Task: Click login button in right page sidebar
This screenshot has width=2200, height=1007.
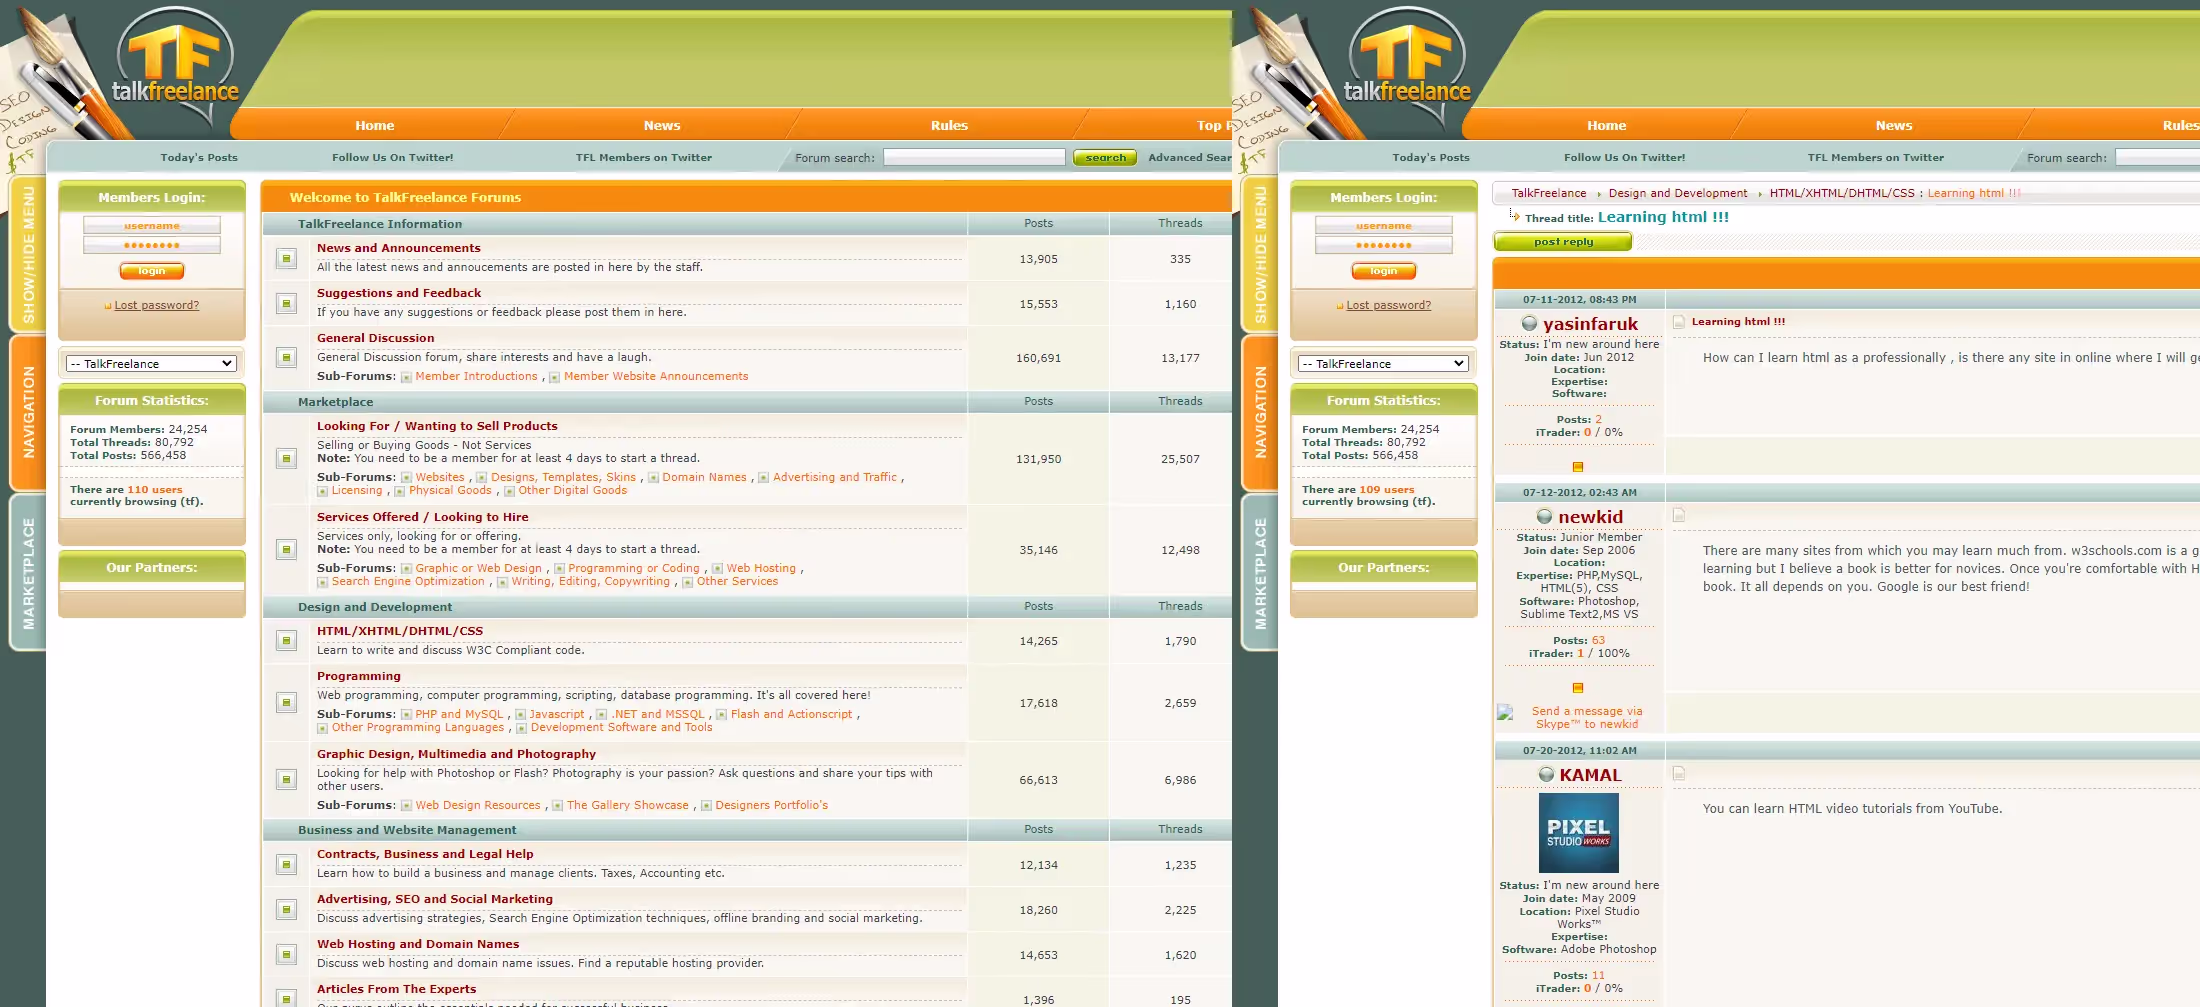Action: coord(1384,271)
